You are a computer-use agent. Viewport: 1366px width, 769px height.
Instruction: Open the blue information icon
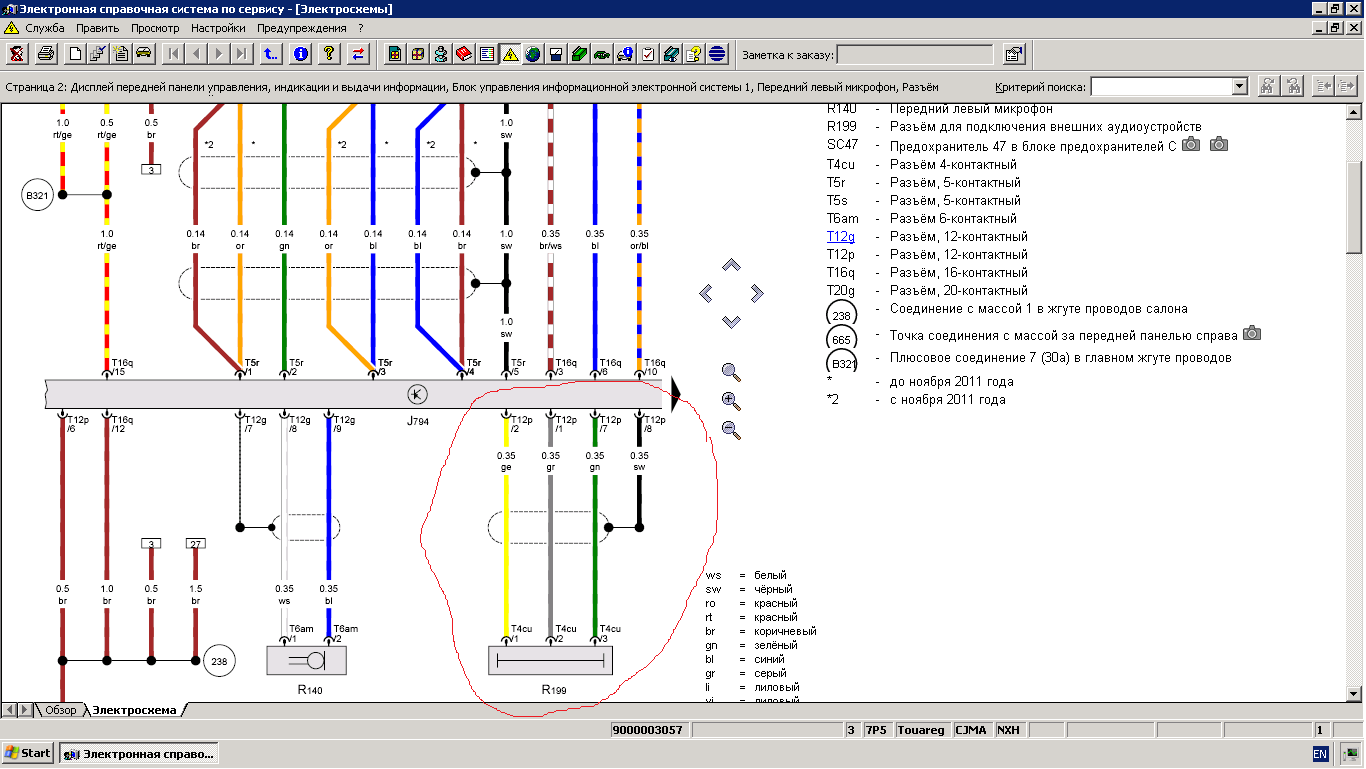(x=300, y=53)
